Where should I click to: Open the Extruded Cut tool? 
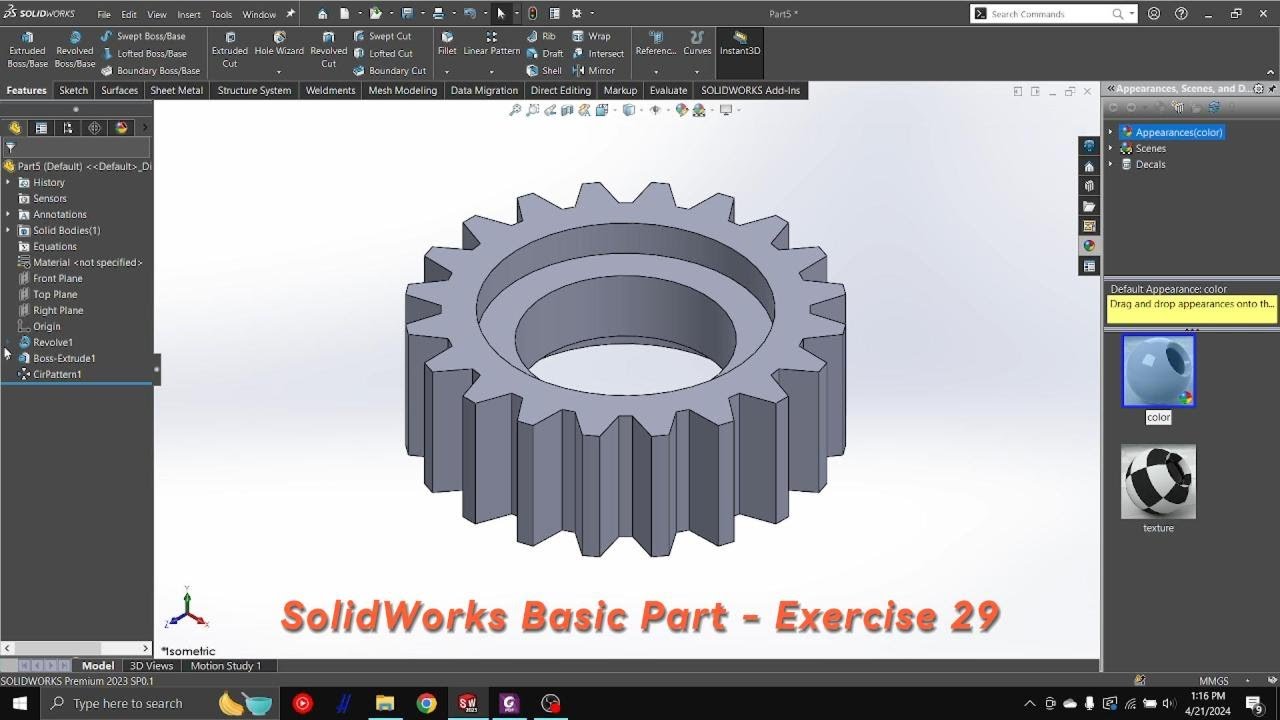coord(230,50)
